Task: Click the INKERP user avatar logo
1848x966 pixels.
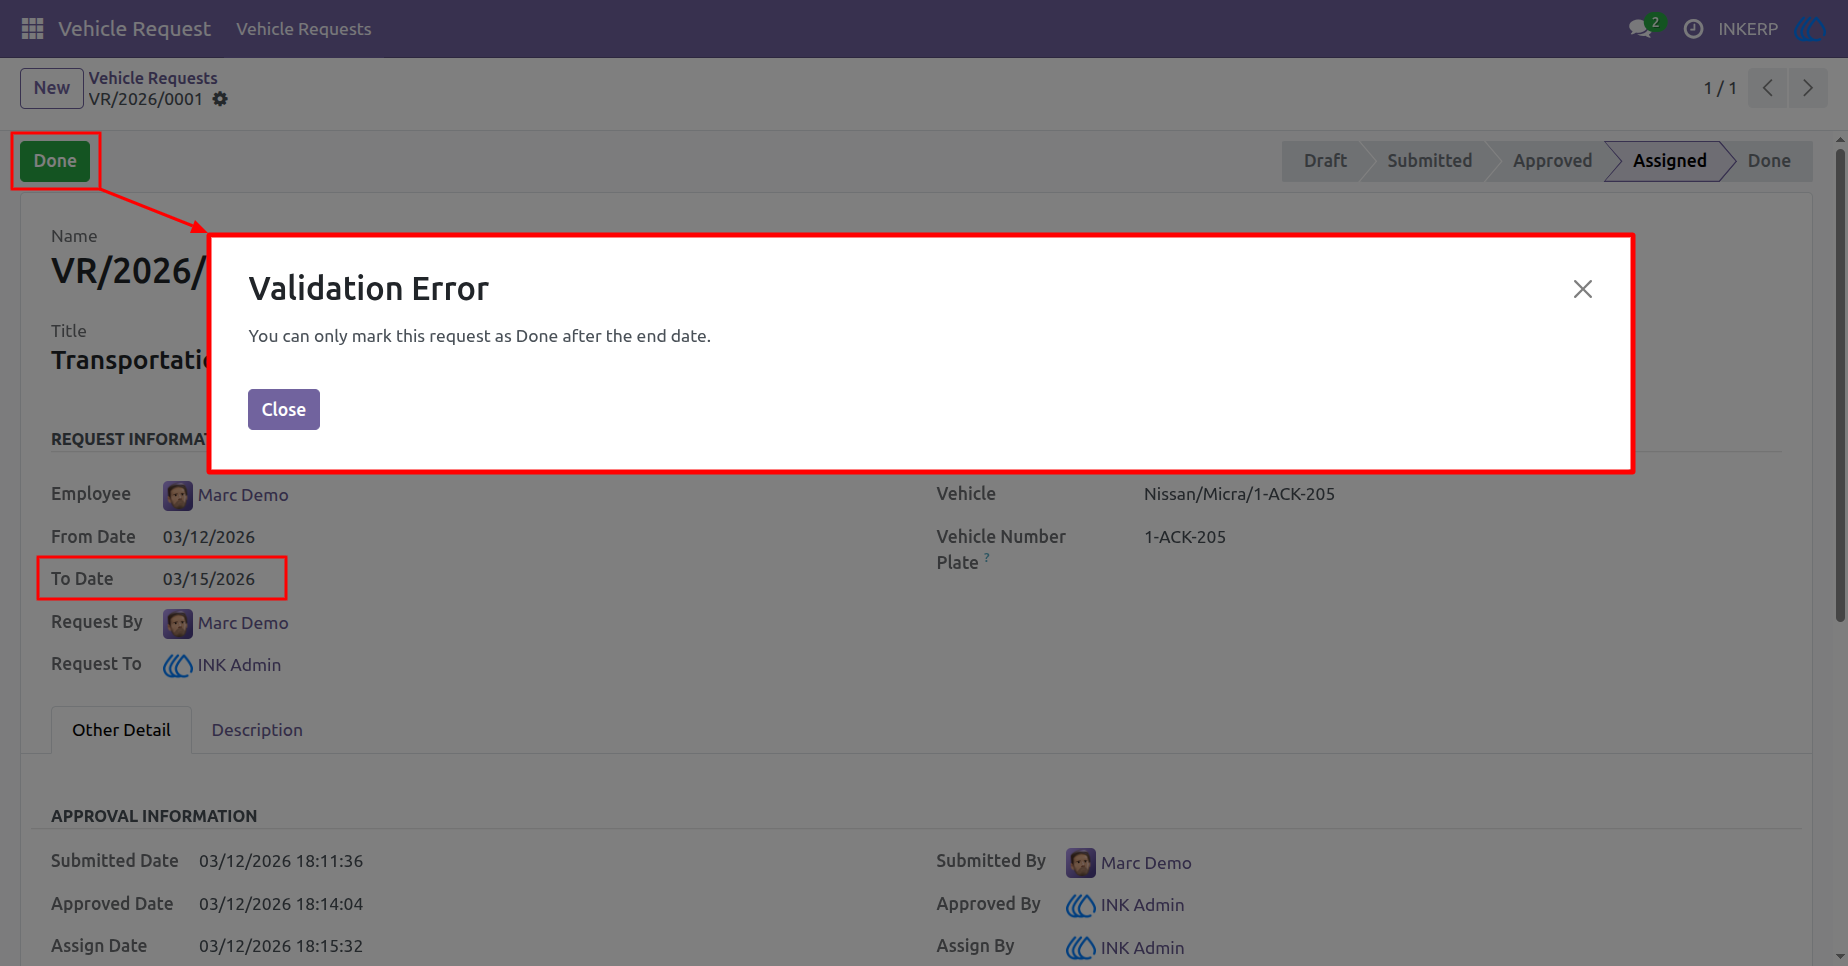Action: [1810, 29]
